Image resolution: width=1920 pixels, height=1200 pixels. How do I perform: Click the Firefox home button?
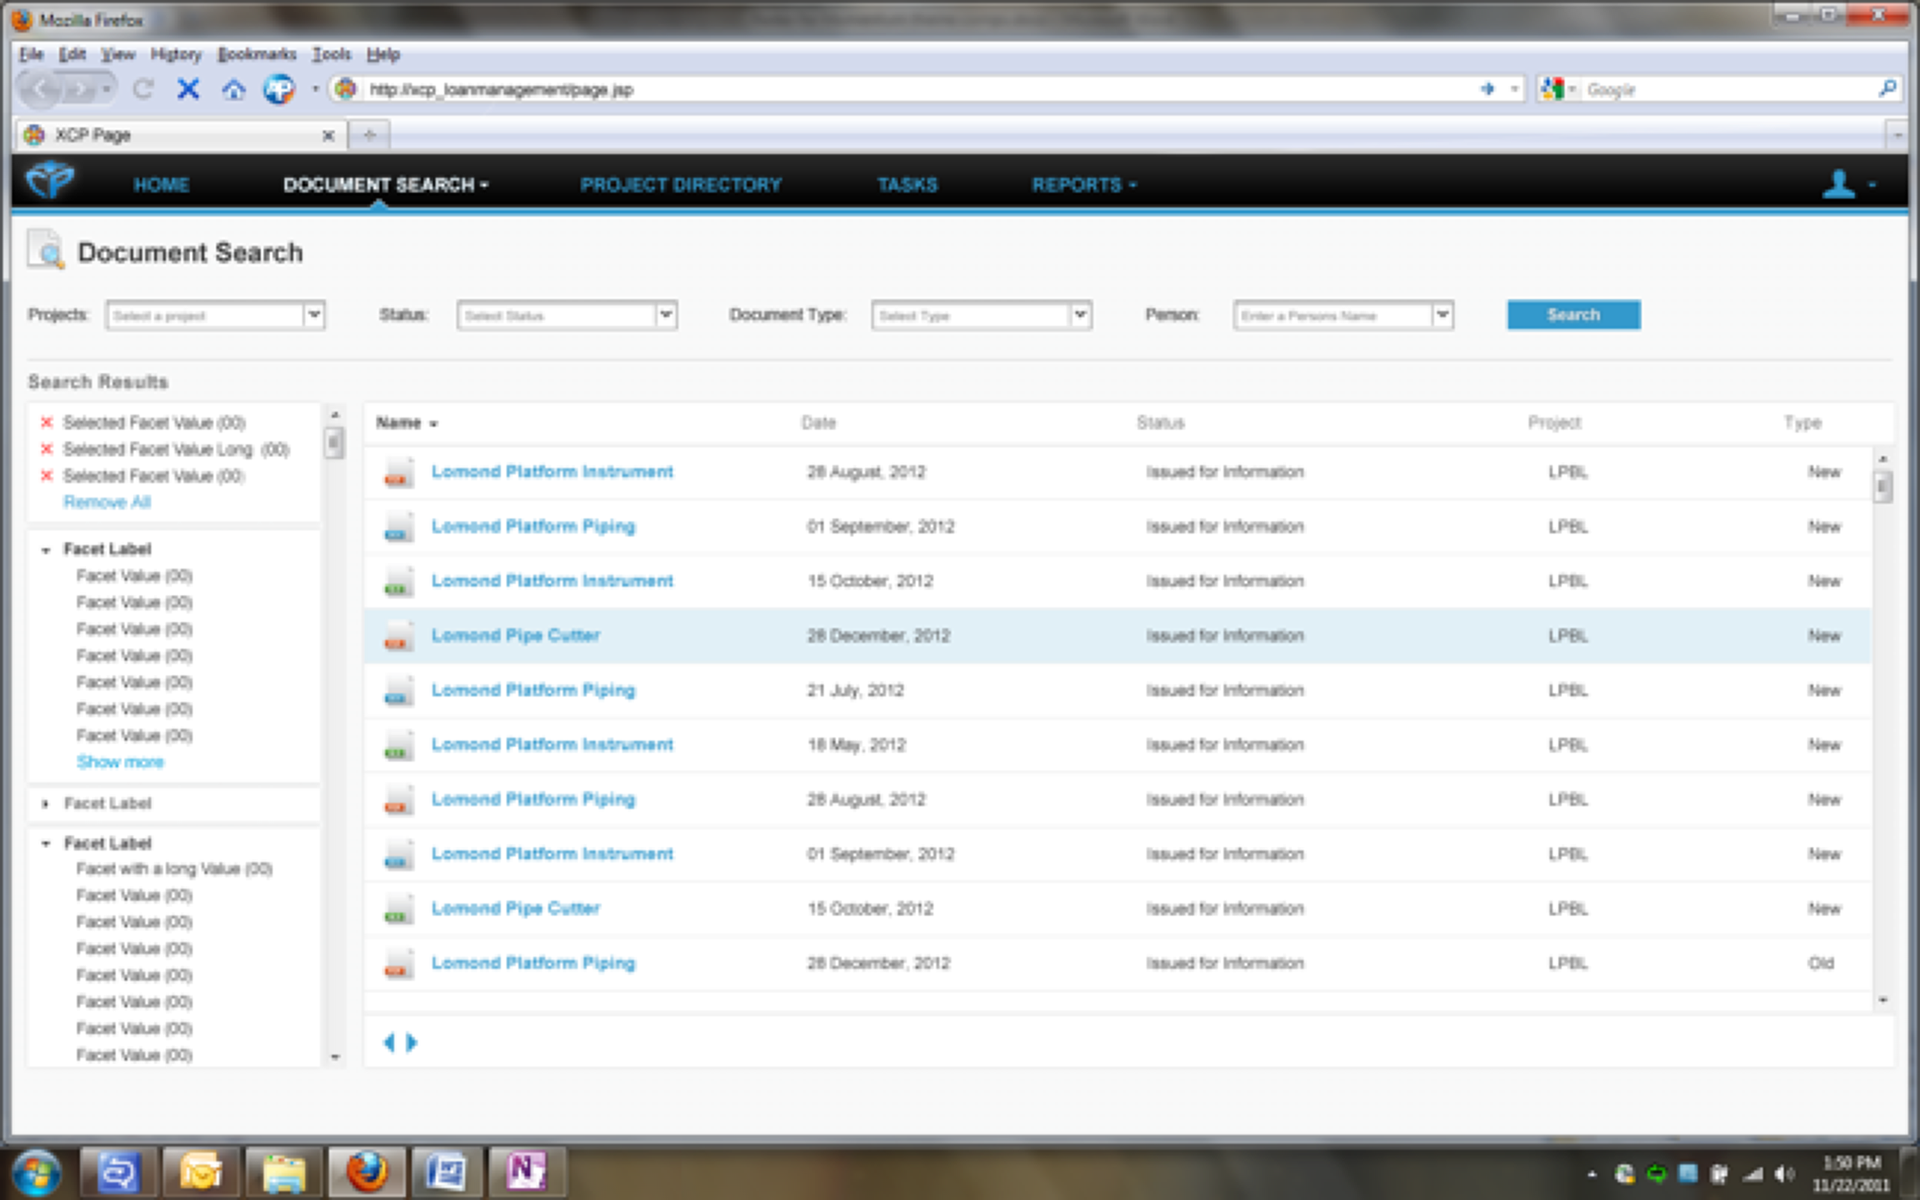233,90
